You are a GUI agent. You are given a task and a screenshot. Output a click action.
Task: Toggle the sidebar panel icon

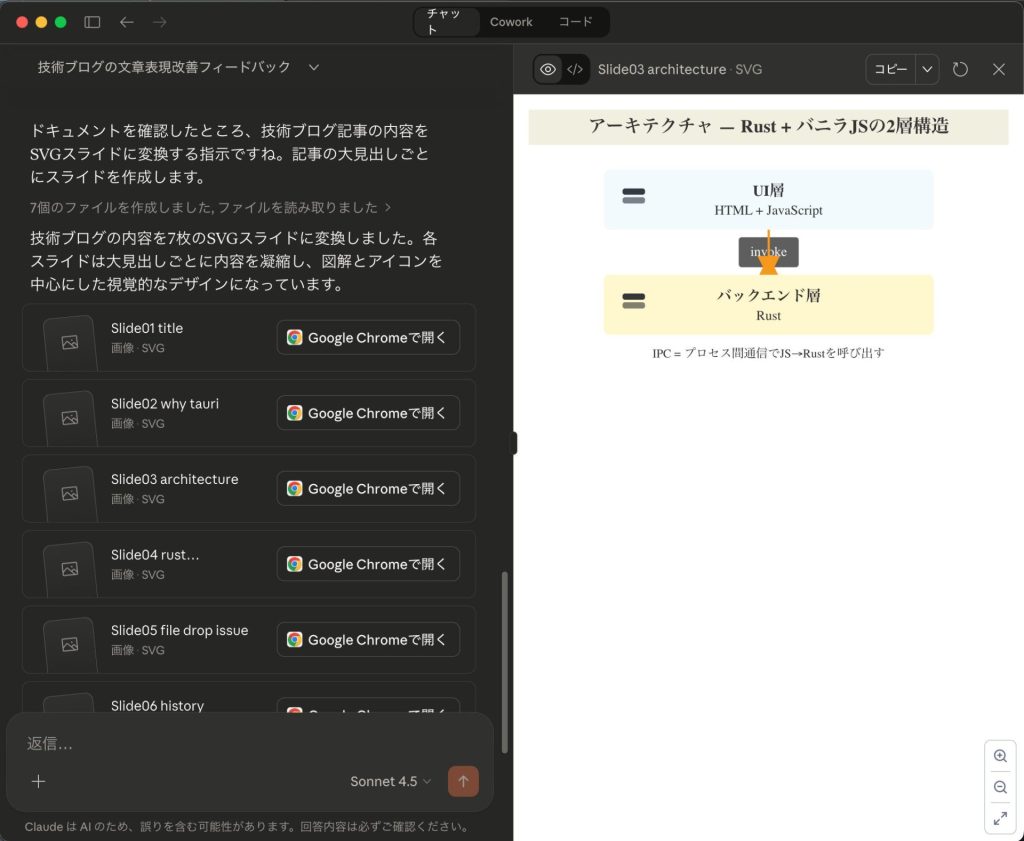[92, 22]
